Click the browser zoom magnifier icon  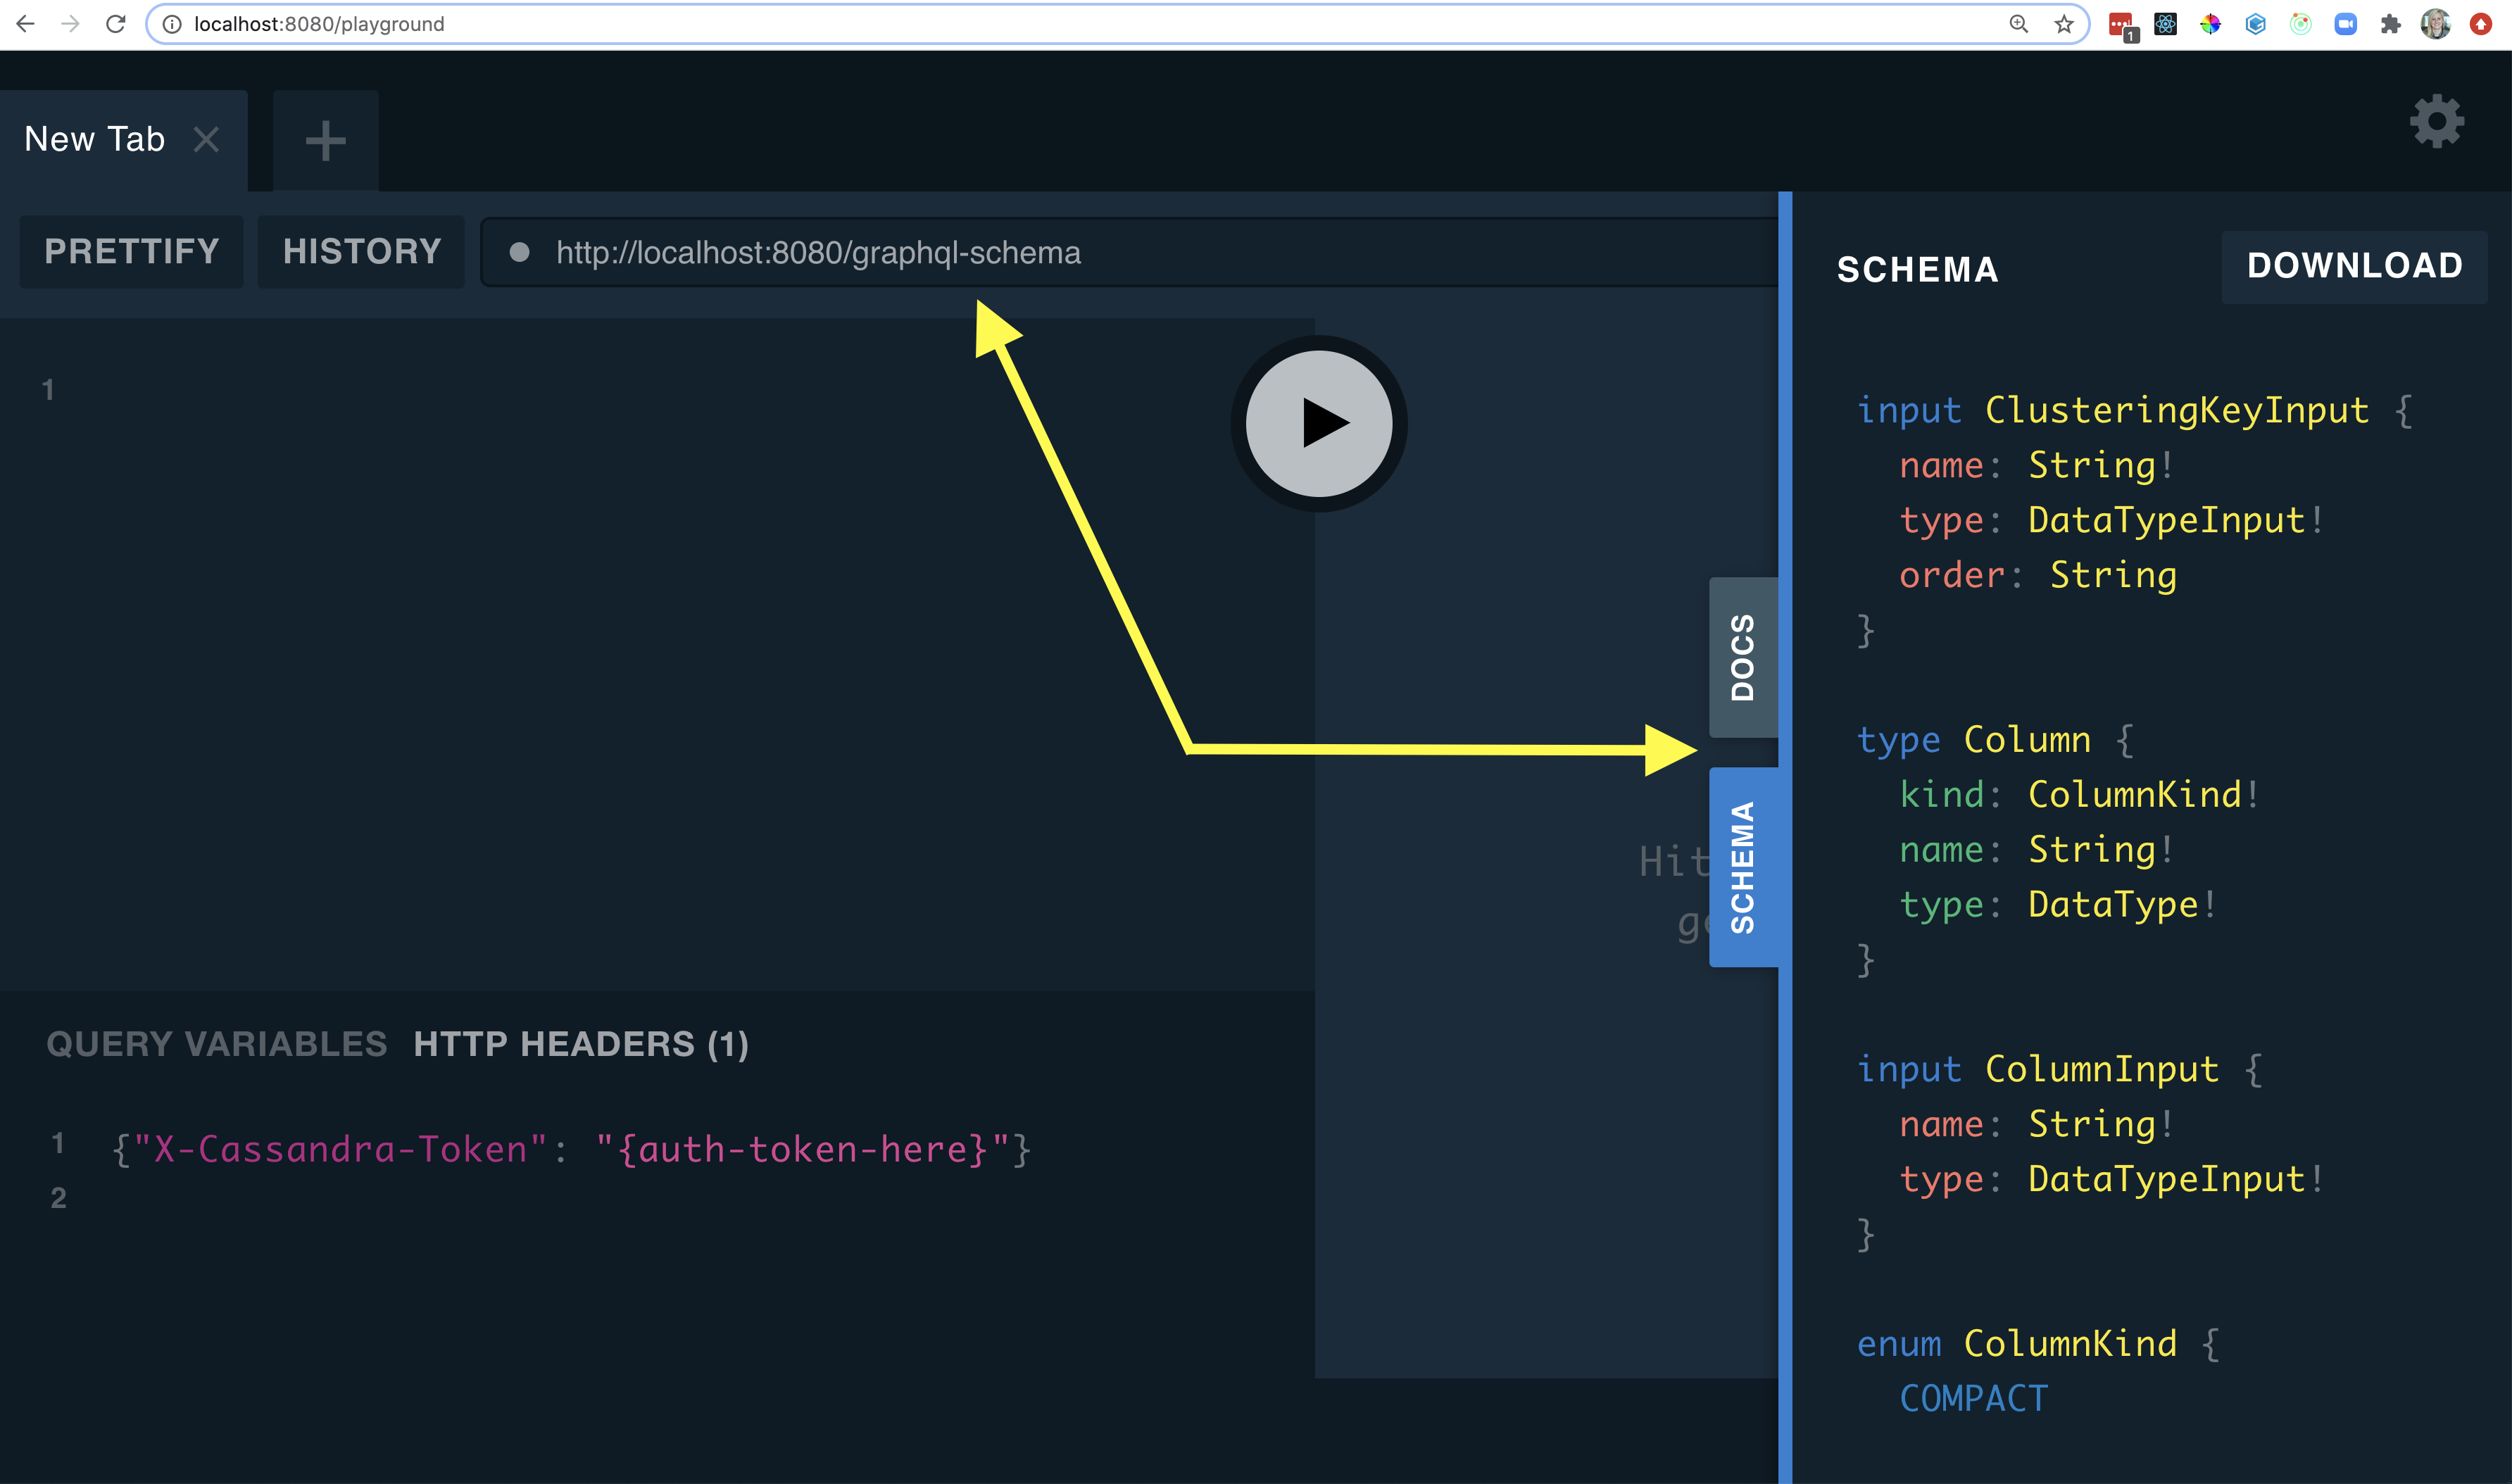pos(2019,24)
